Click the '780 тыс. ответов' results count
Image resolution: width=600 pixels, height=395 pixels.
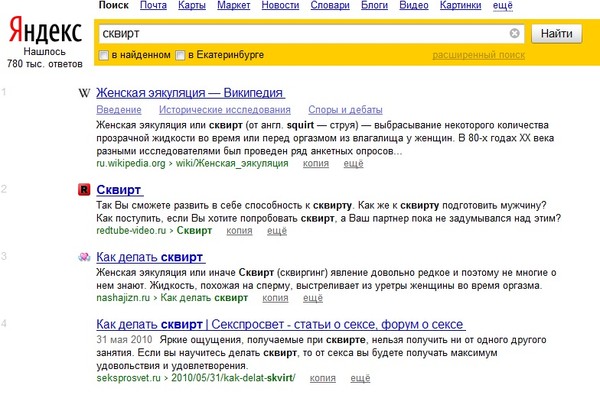pos(45,64)
